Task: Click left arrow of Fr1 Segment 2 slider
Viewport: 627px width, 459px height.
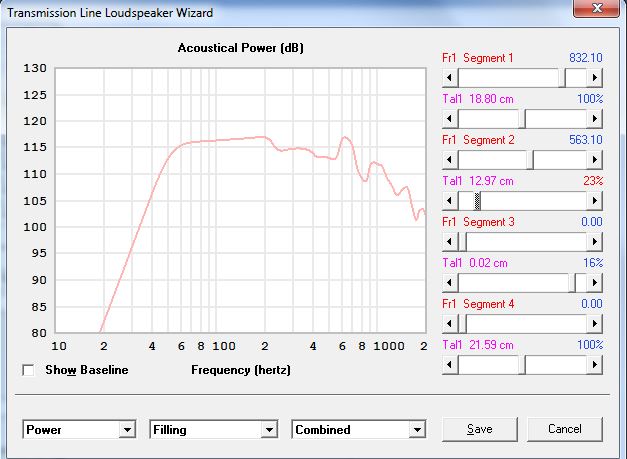Action: click(450, 160)
